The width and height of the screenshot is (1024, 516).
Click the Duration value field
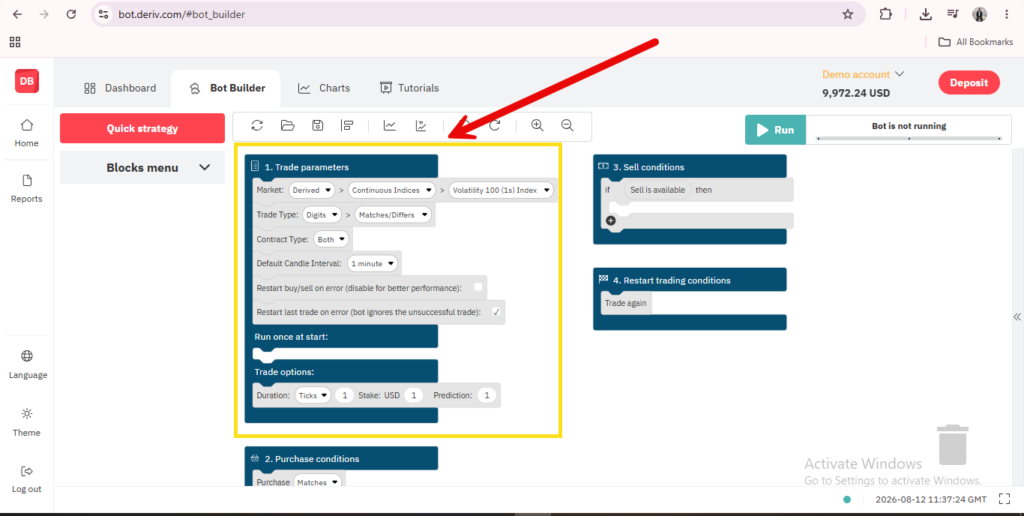tap(345, 395)
